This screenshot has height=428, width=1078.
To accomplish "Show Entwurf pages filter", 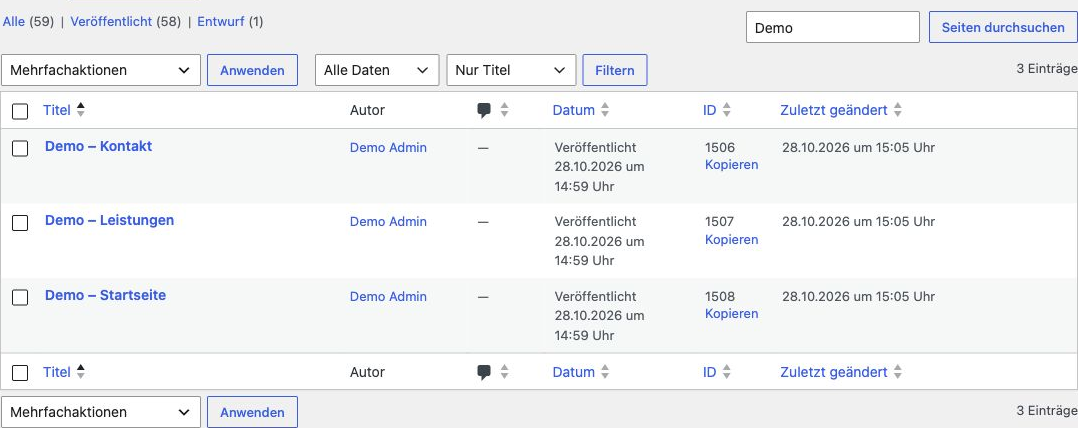I will [221, 21].
